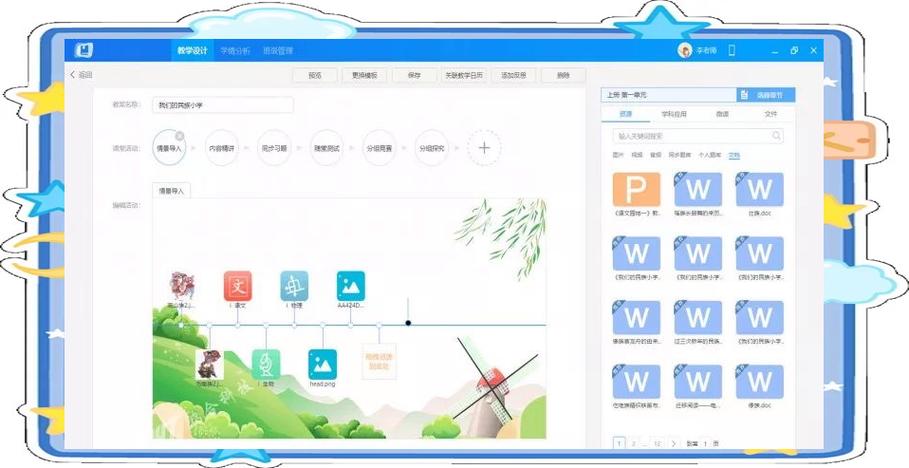Filter resources by 图片
The image size is (909, 468).
point(619,155)
